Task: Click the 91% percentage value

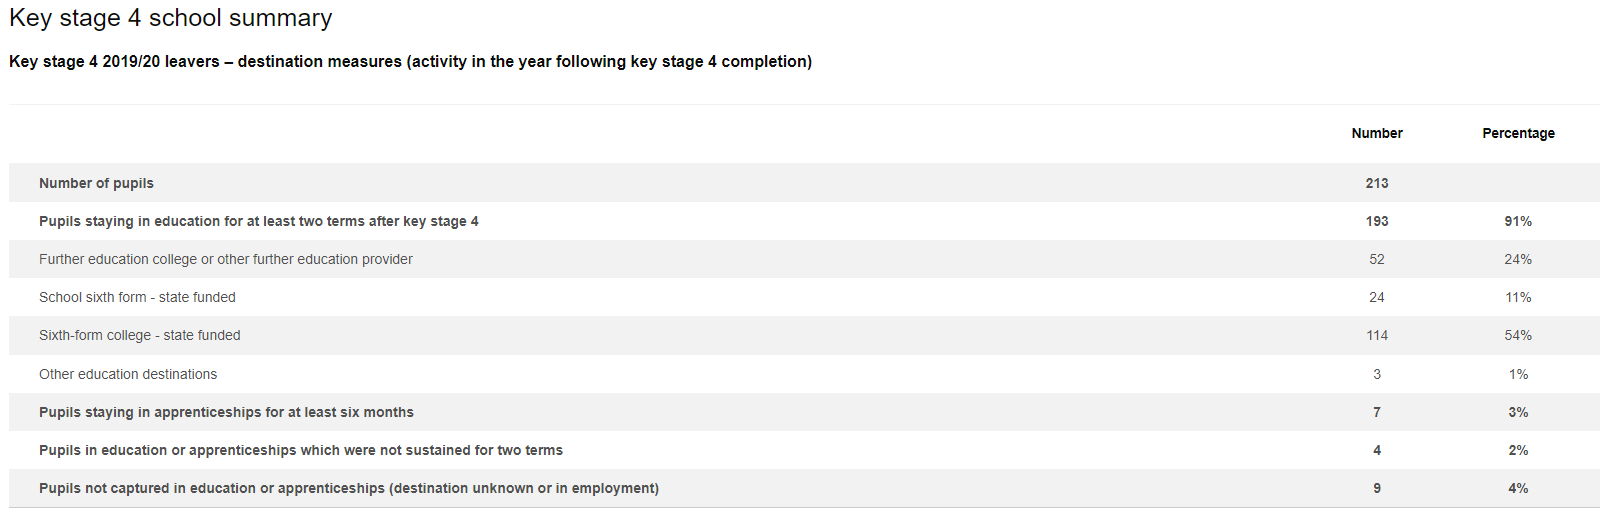Action: coord(1518,221)
